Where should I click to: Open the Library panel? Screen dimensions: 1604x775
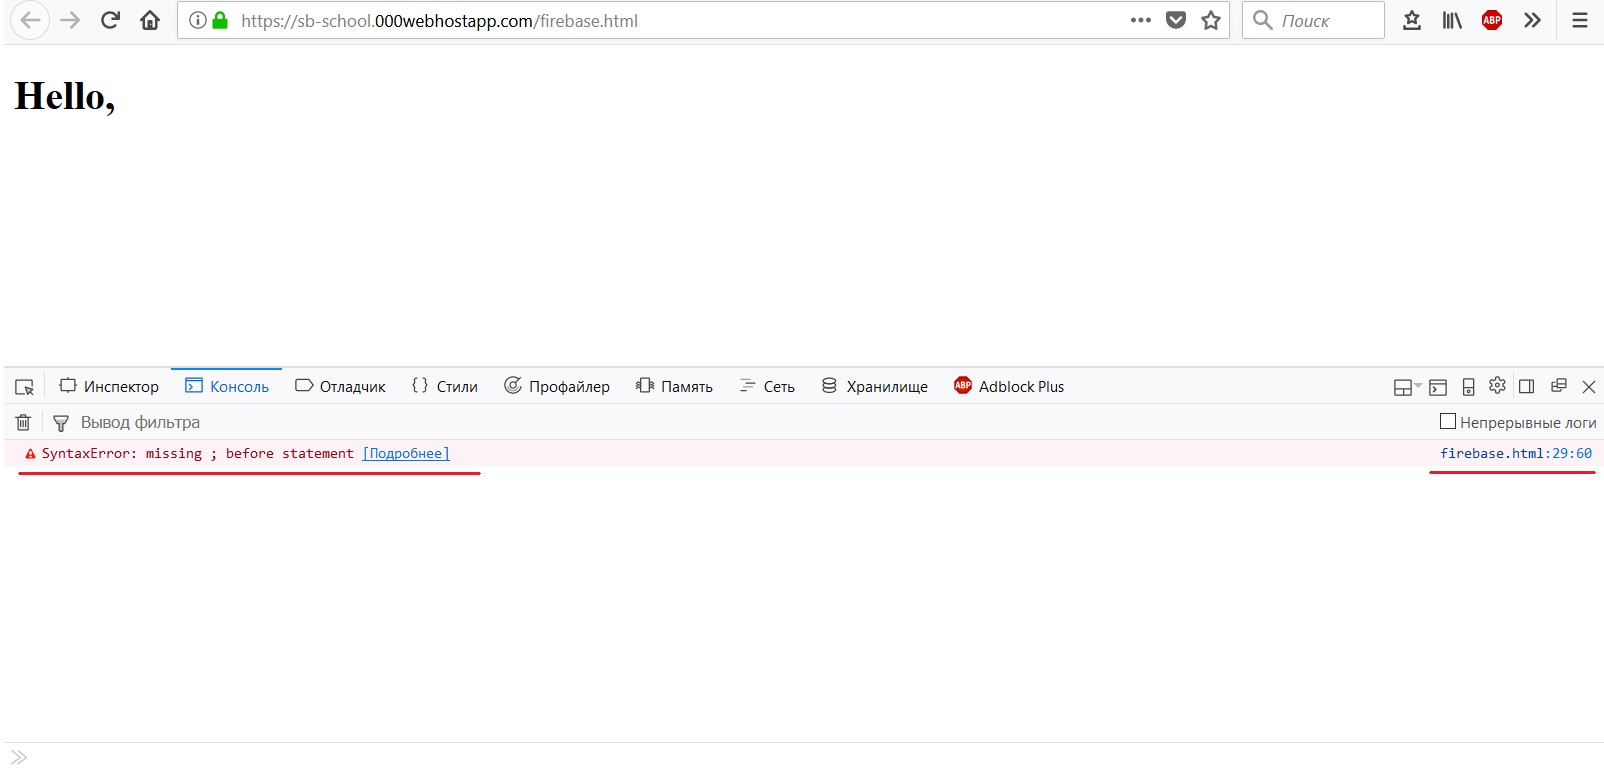pos(1452,20)
